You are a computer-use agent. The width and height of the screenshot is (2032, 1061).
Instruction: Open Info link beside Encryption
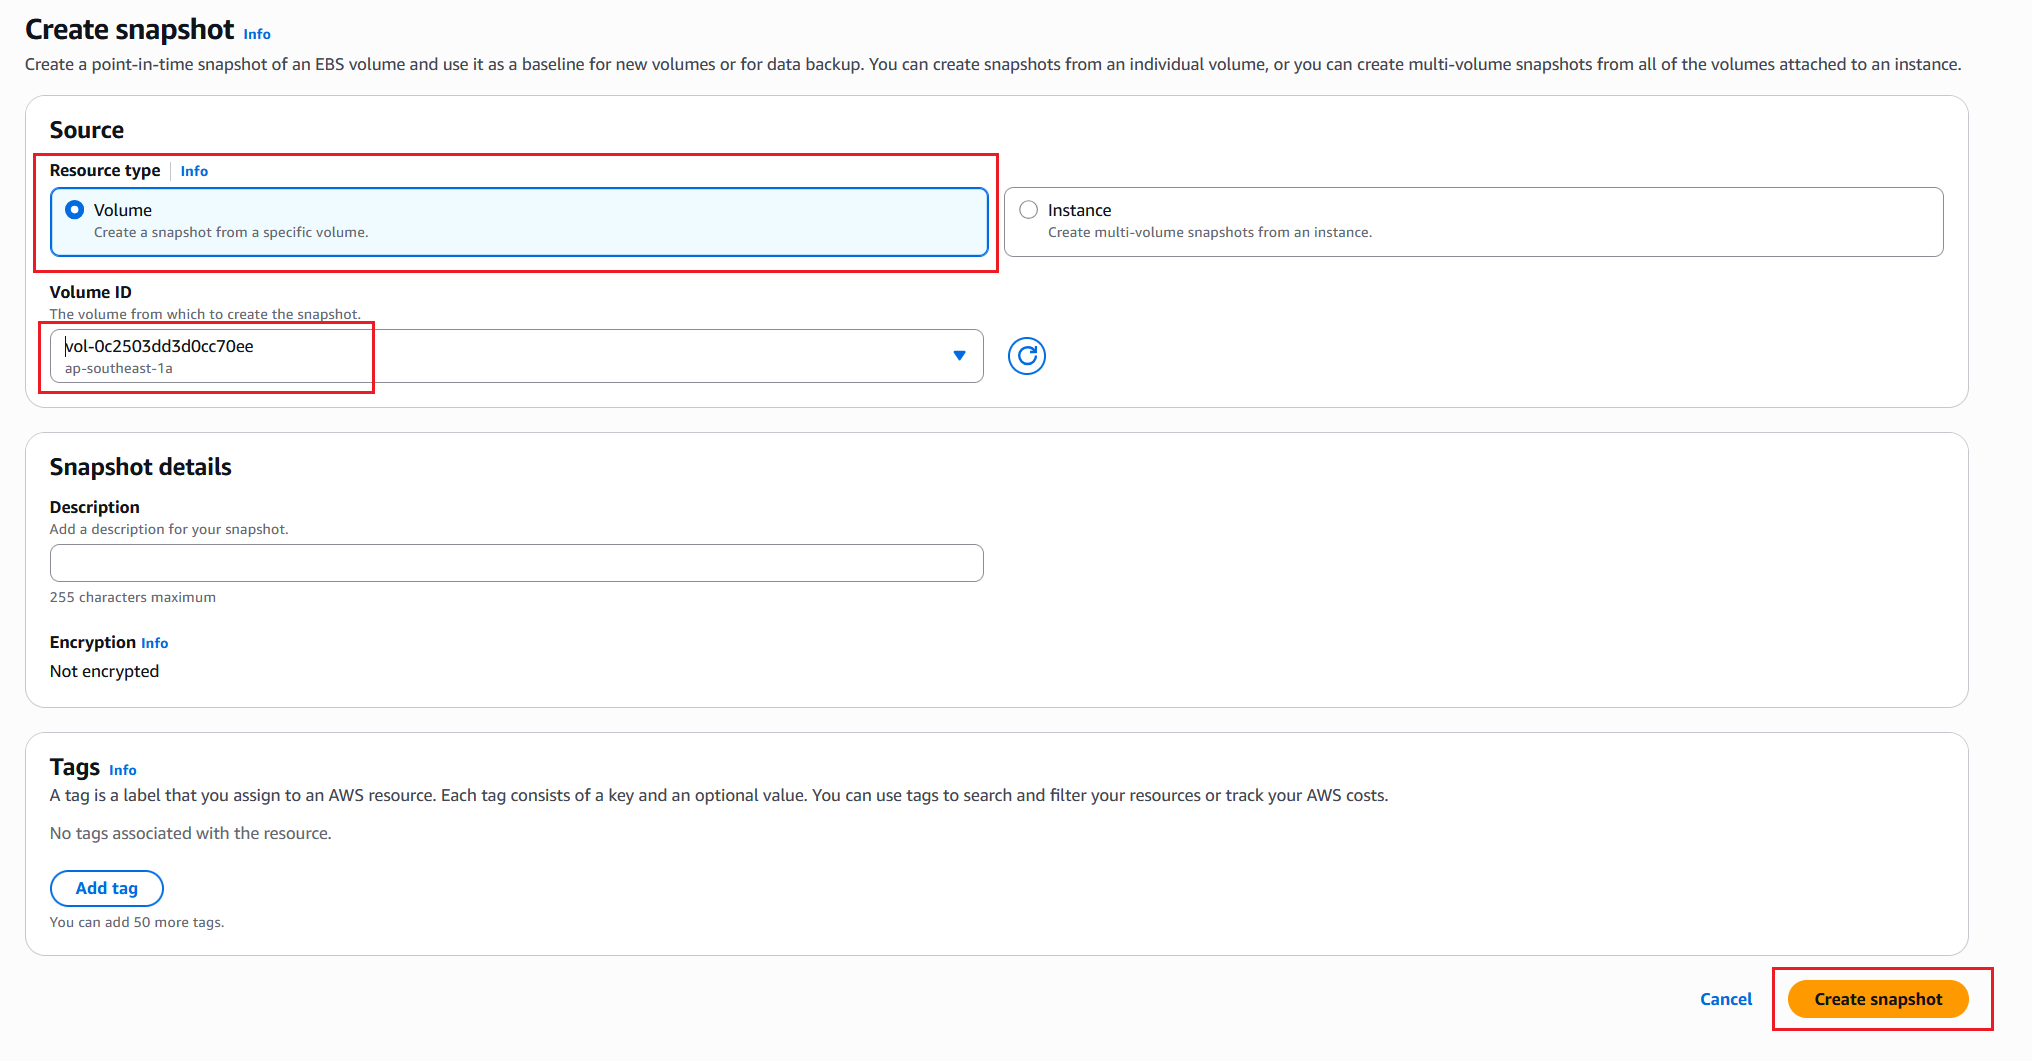tap(154, 643)
